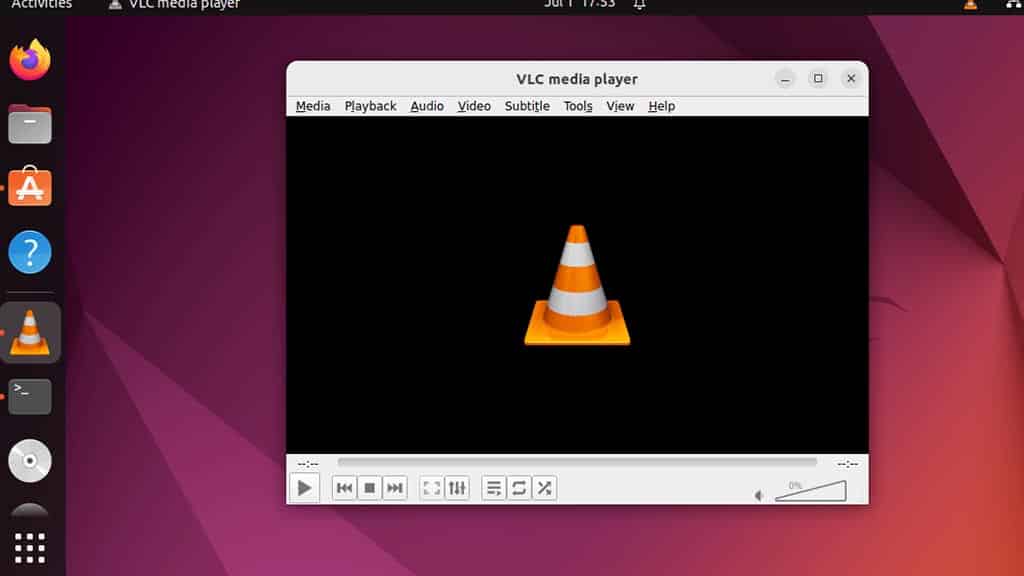Toggle remaining time display label
The height and width of the screenshot is (576, 1024).
click(848, 464)
